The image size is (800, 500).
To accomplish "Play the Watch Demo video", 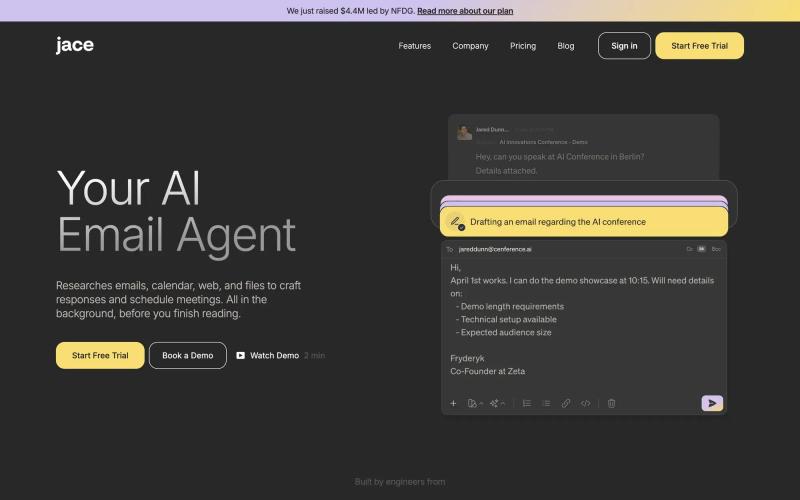I will coord(268,356).
